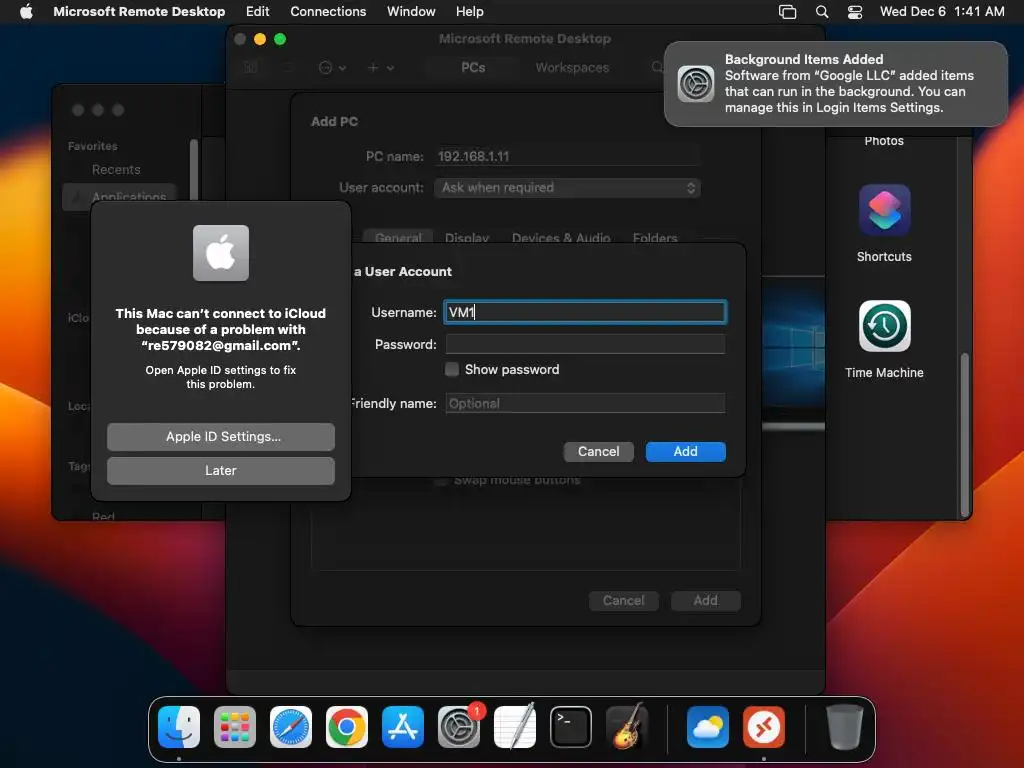
Task: Open Spotlight search in menu bar
Action: pos(822,12)
